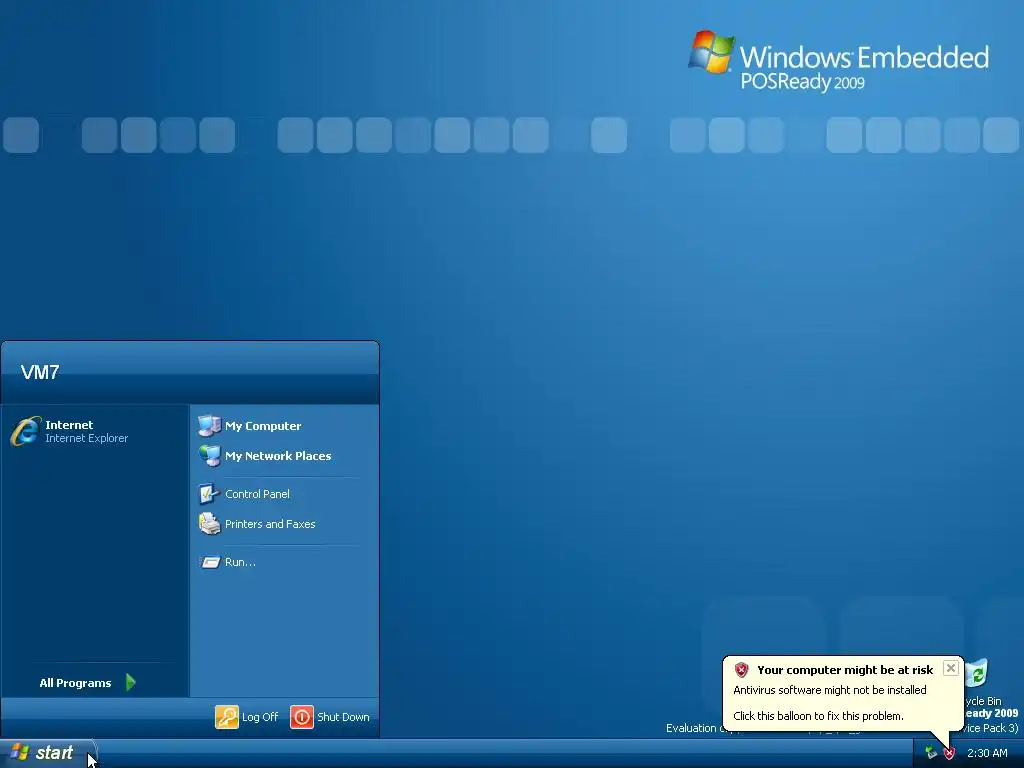Click 'Your computer might be at risk' title
Viewport: 1024px width, 768px height.
845,669
